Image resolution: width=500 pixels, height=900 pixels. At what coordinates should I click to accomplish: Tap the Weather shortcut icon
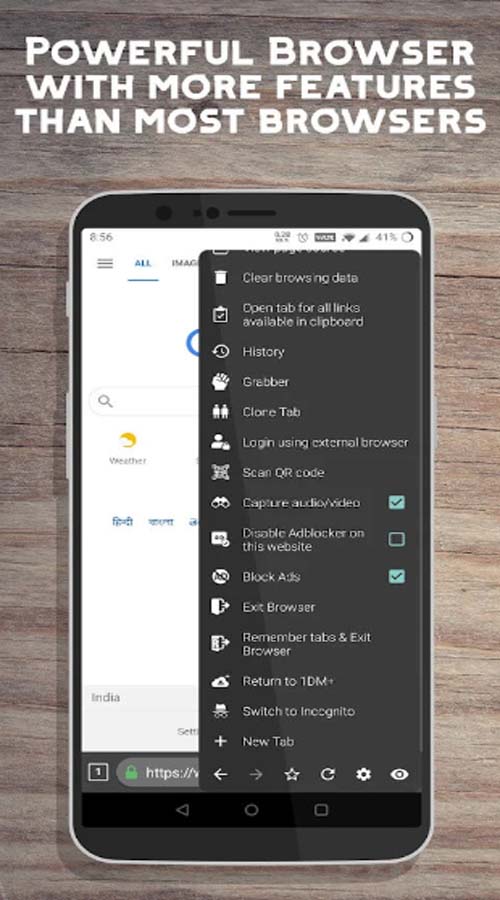pyautogui.click(x=128, y=441)
